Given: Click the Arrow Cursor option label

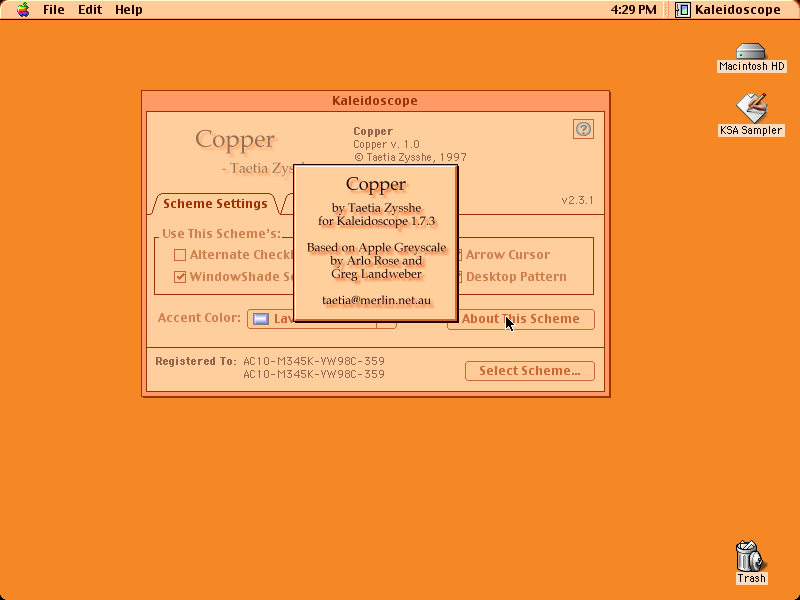Looking at the screenshot, I should pos(508,255).
